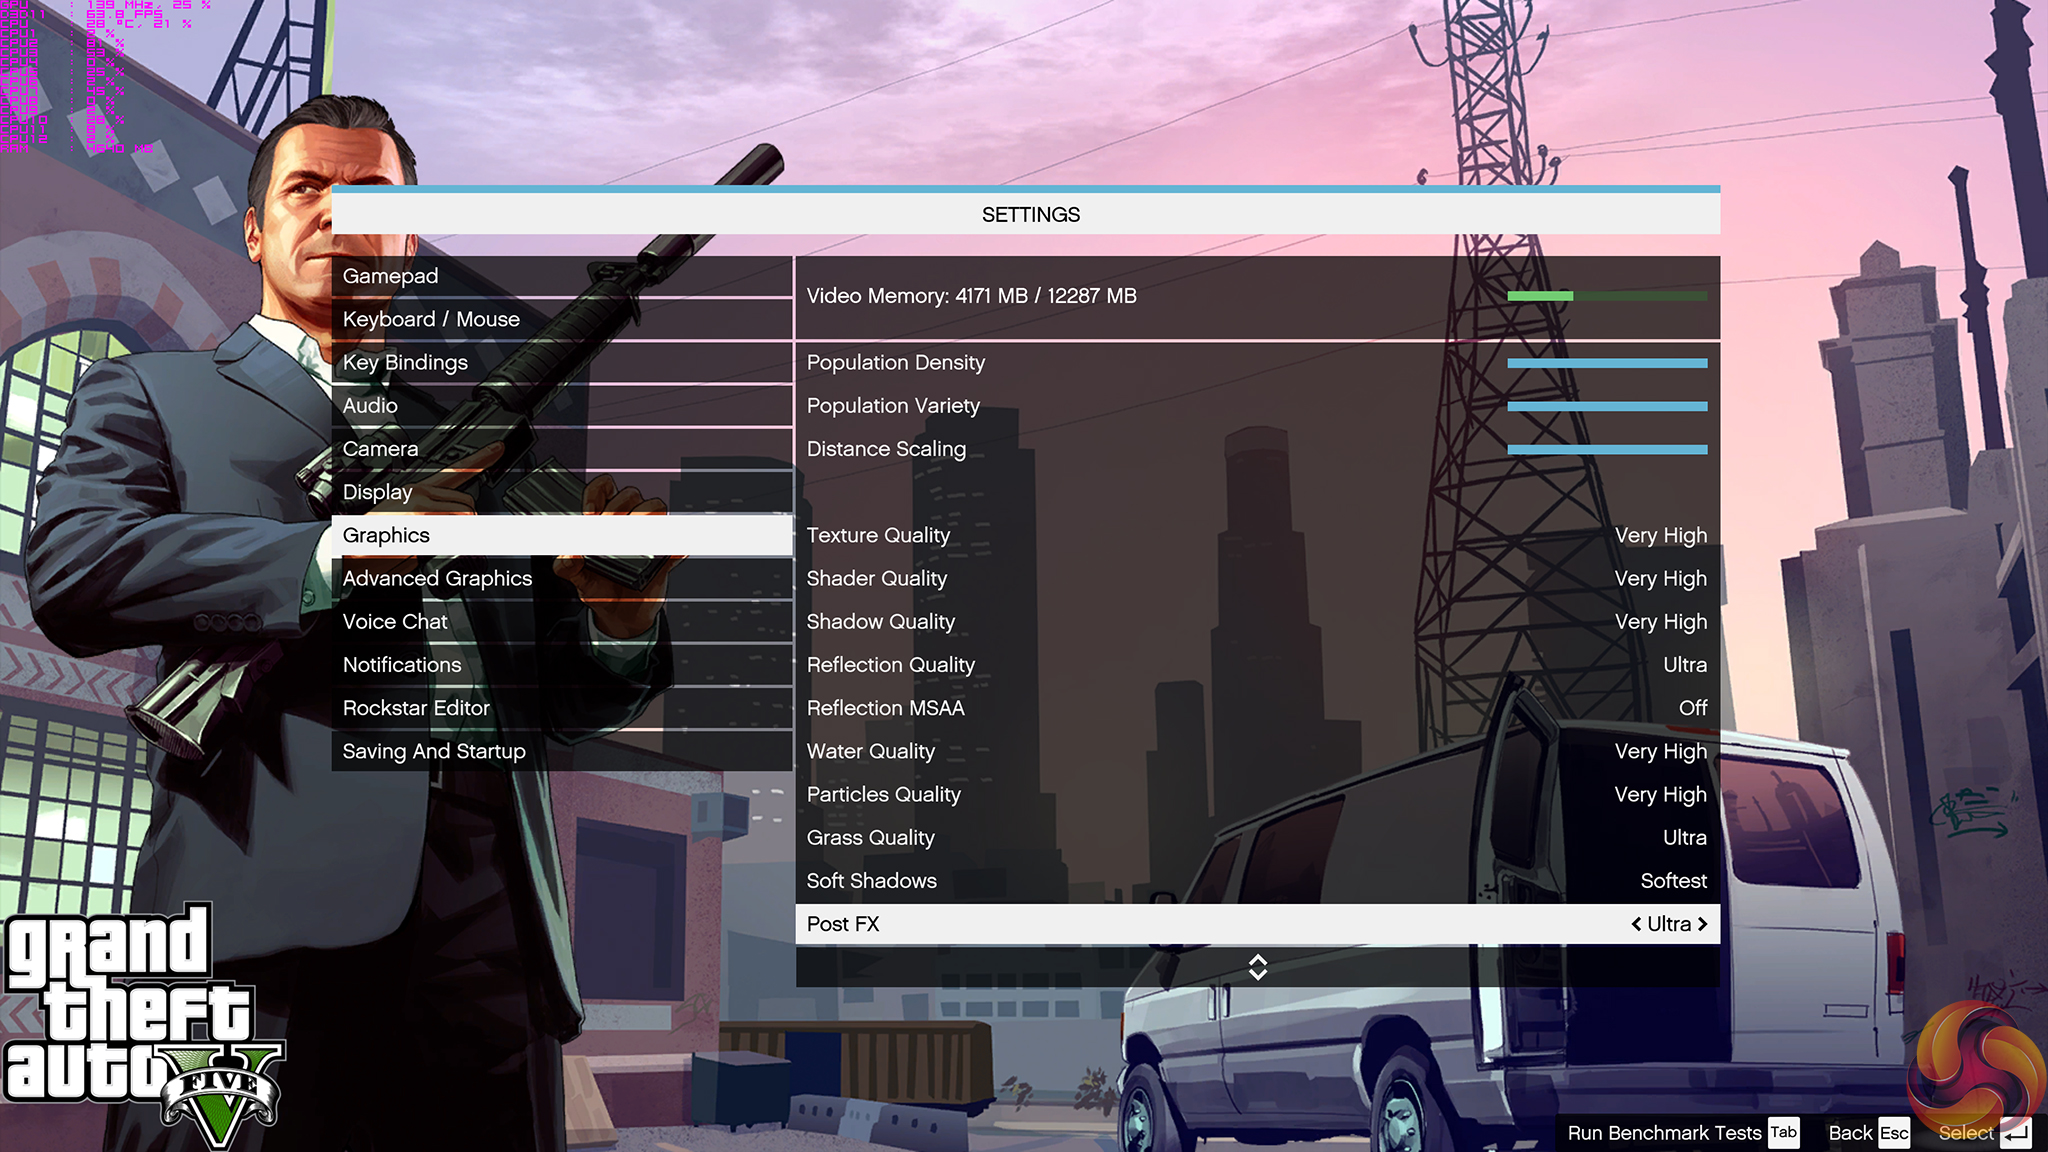Click the left arrow beside Post FX Ultra

pos(1636,924)
